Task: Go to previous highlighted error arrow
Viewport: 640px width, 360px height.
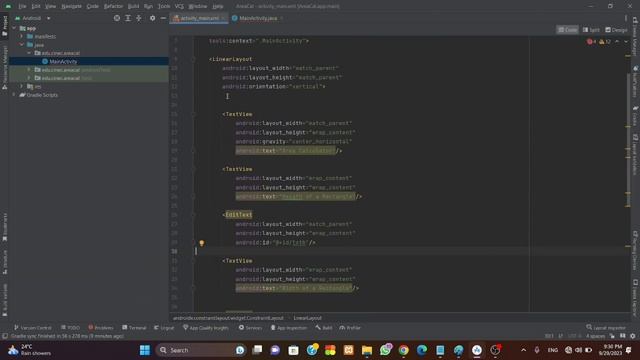Action: 617,42
